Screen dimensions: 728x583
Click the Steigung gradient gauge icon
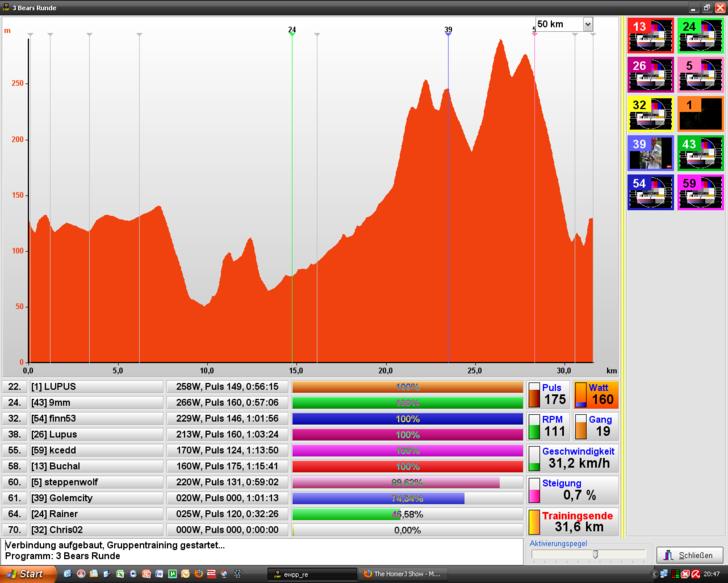[x=534, y=490]
